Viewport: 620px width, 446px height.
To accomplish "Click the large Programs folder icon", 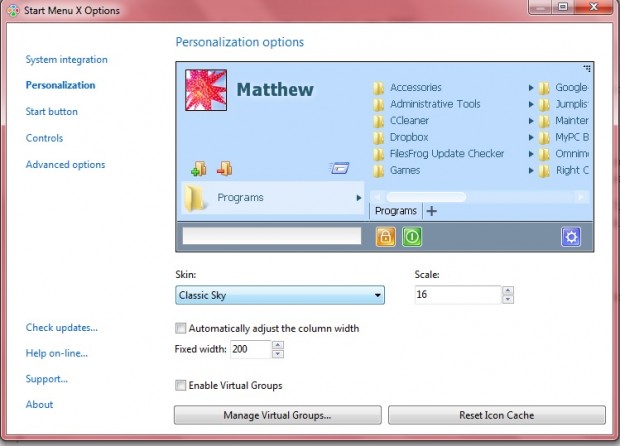I will (x=195, y=198).
